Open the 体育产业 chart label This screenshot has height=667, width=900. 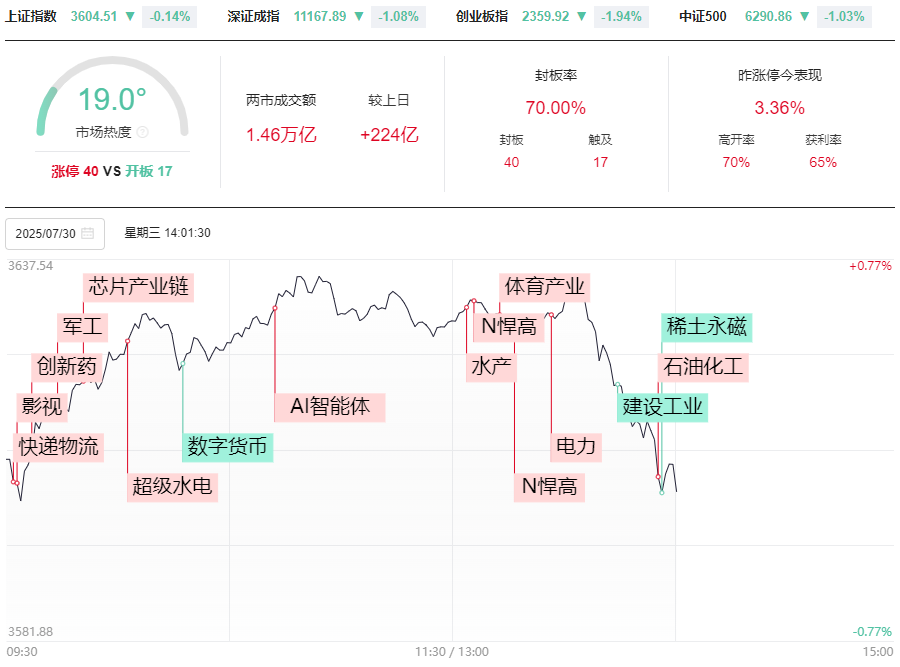(x=544, y=287)
